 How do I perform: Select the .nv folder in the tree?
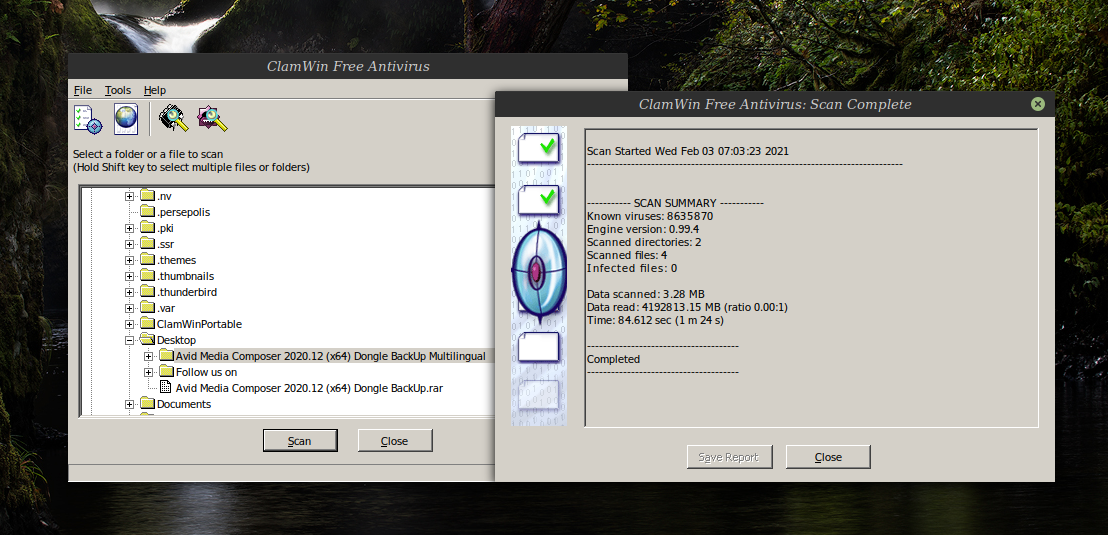pos(164,196)
